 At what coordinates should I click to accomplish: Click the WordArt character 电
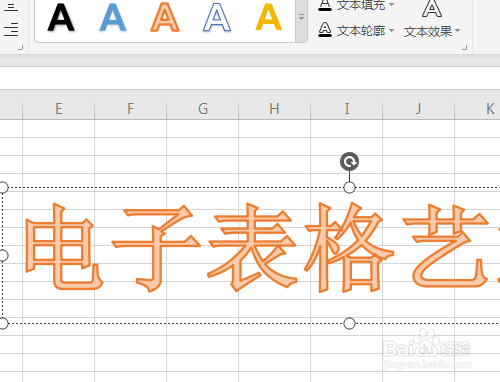pyautogui.click(x=64, y=247)
